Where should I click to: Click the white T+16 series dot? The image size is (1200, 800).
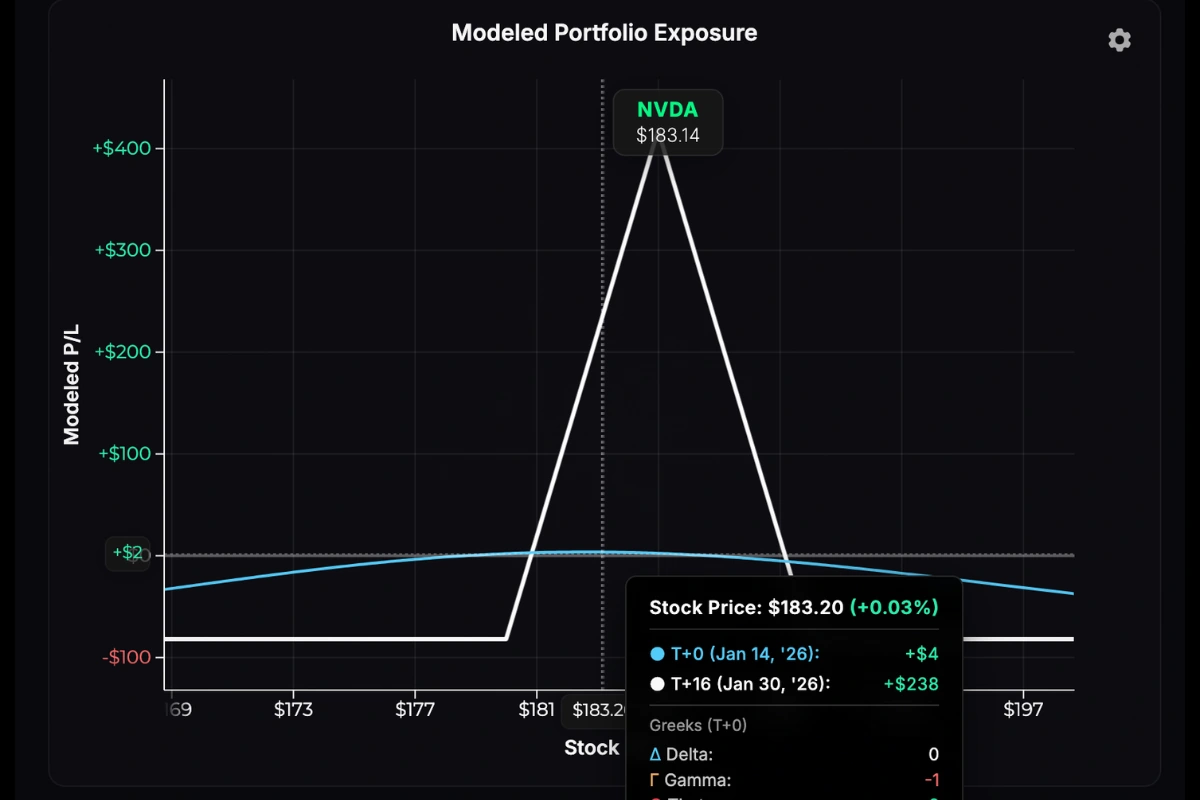tap(657, 684)
